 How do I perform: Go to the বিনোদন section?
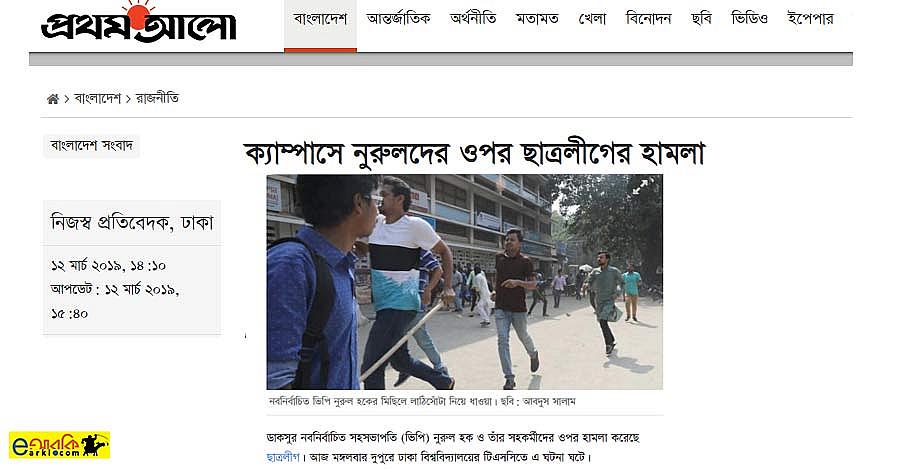point(648,20)
